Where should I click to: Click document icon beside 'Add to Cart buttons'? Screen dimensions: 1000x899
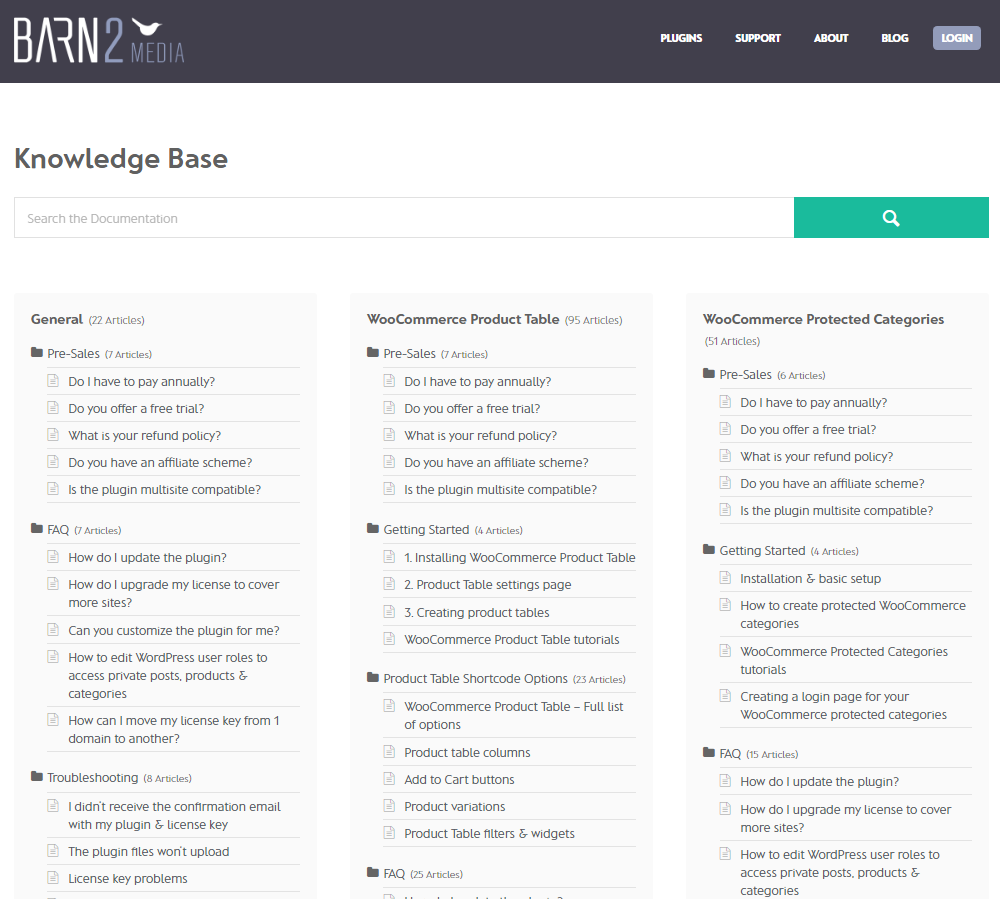[389, 778]
